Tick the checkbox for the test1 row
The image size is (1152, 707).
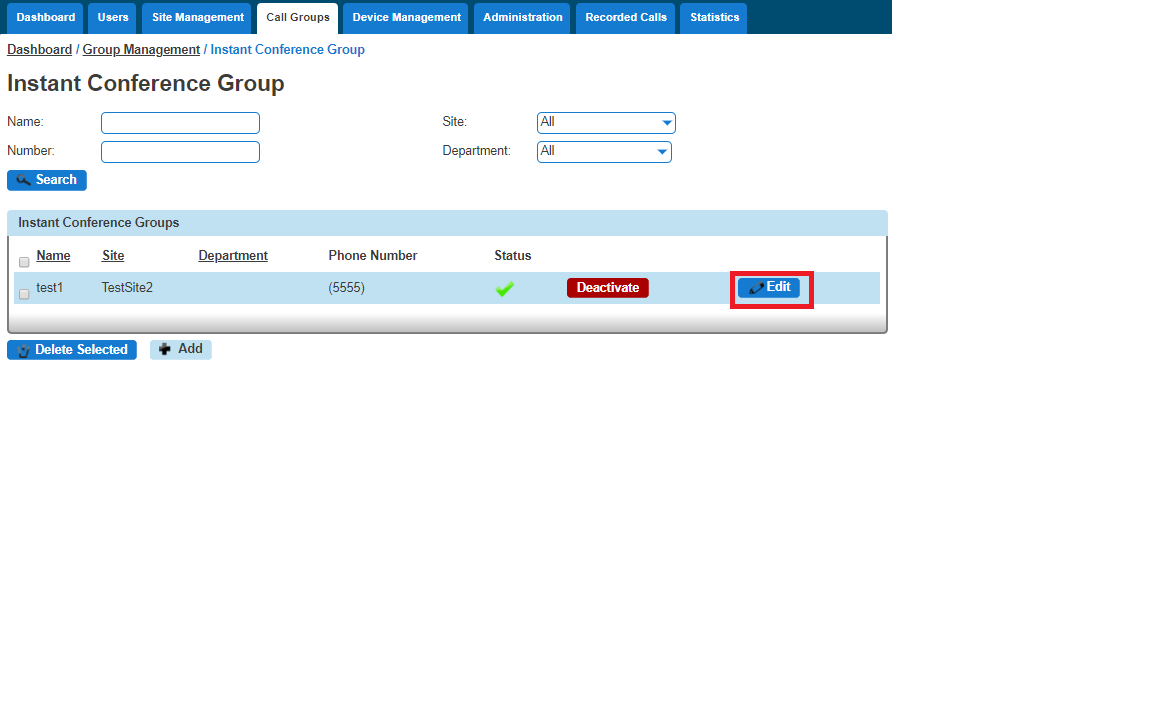[24, 294]
